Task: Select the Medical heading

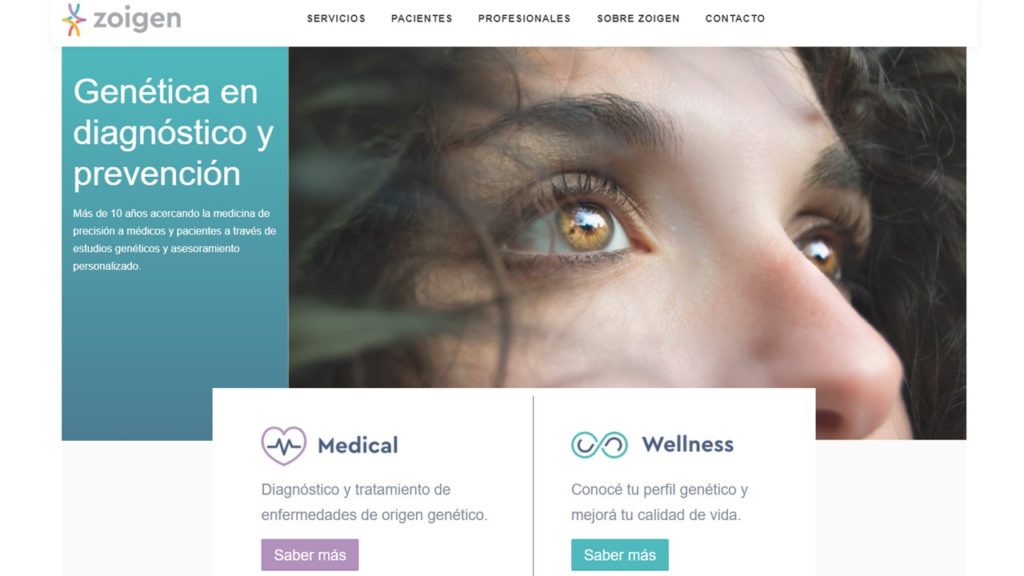Action: tap(358, 445)
